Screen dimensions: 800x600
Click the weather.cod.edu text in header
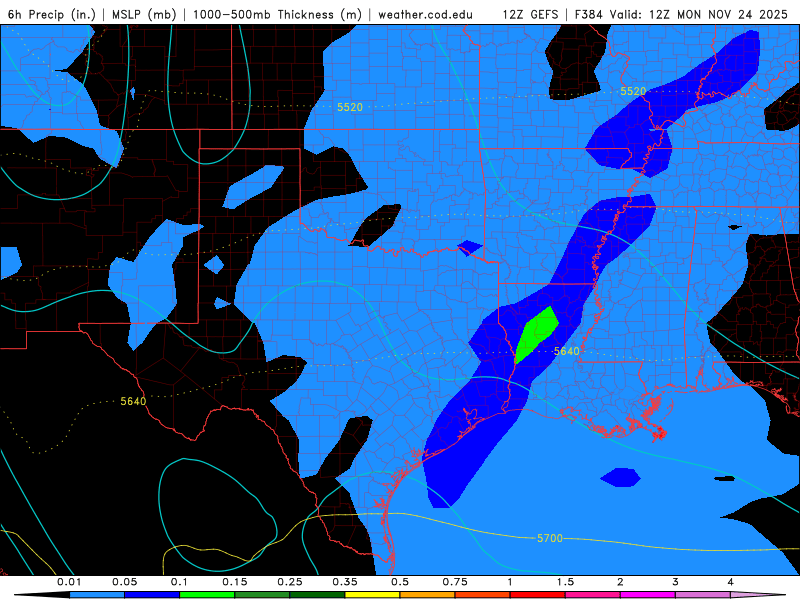[425, 14]
